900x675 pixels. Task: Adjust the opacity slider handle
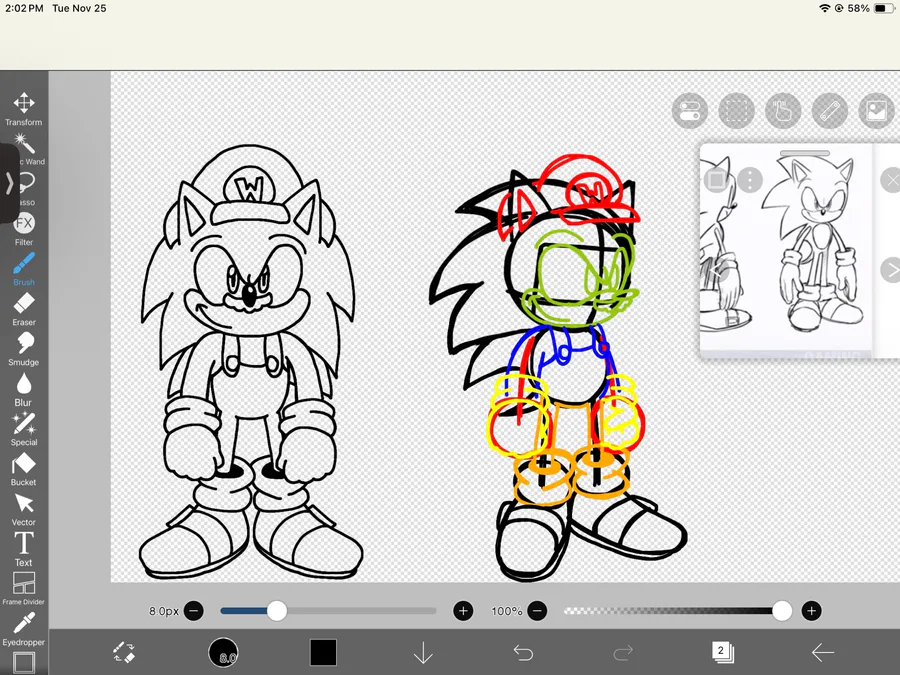(x=782, y=611)
